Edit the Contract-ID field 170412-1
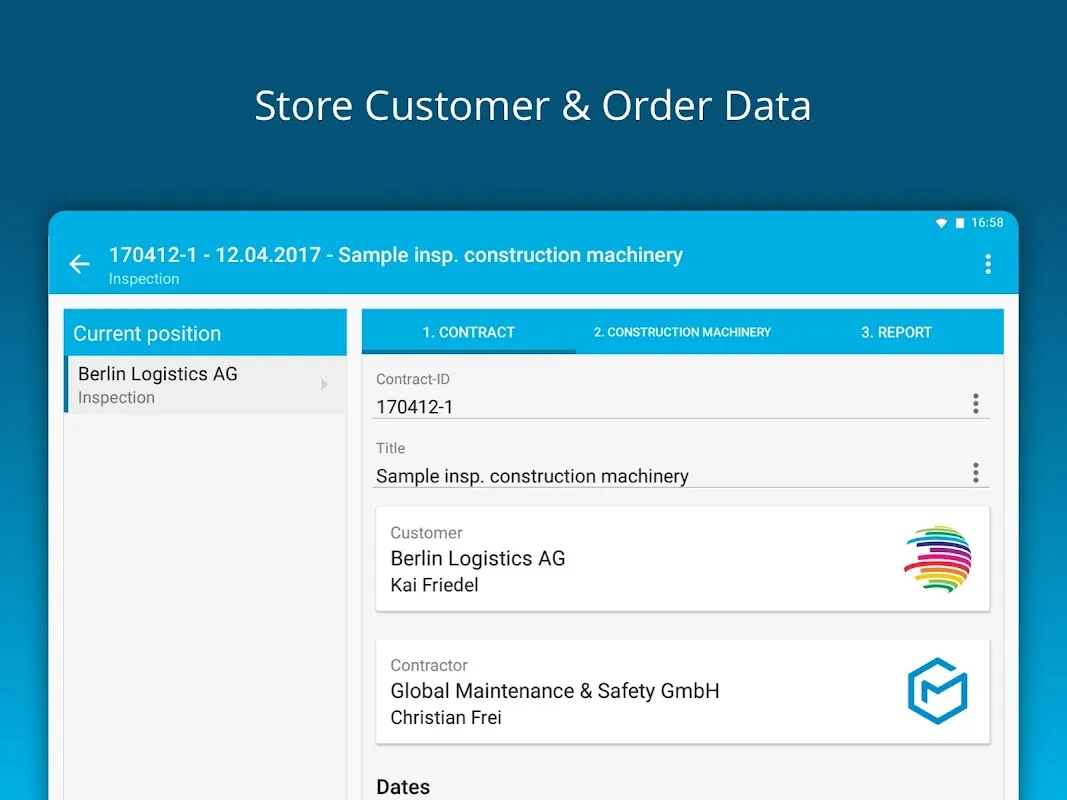This screenshot has height=800, width=1067. pyautogui.click(x=660, y=406)
